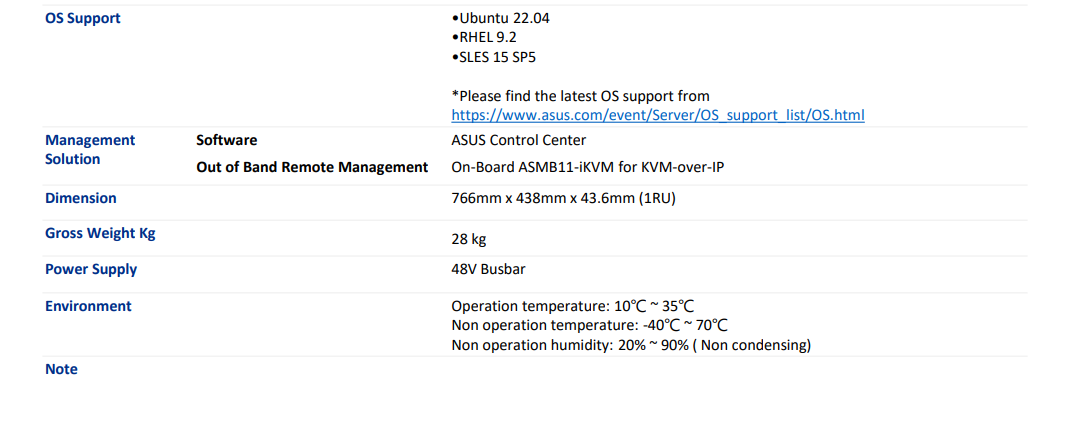Click the latest OS support note text
Screen dimensions: 1070x439
[580, 96]
